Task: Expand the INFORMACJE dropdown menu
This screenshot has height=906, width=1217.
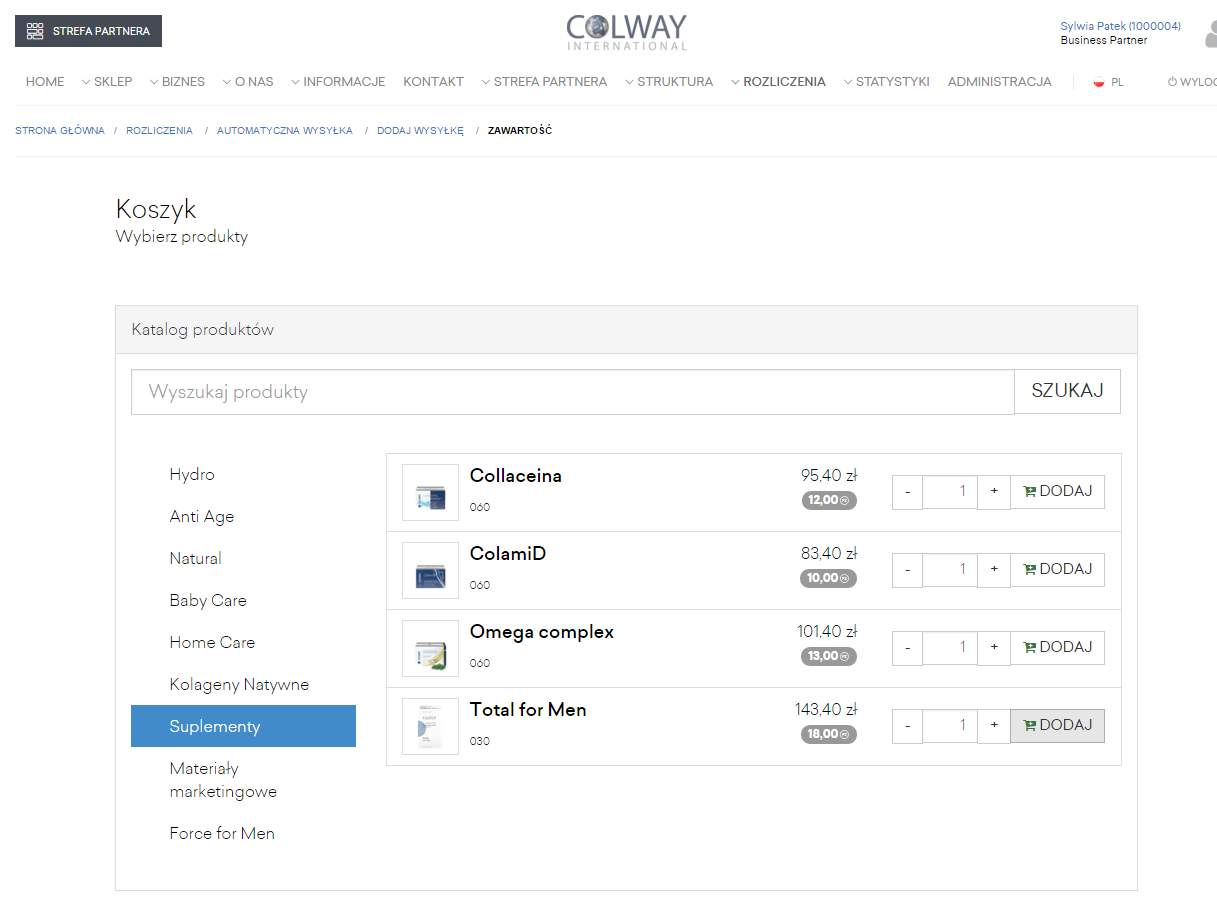Action: pos(338,82)
